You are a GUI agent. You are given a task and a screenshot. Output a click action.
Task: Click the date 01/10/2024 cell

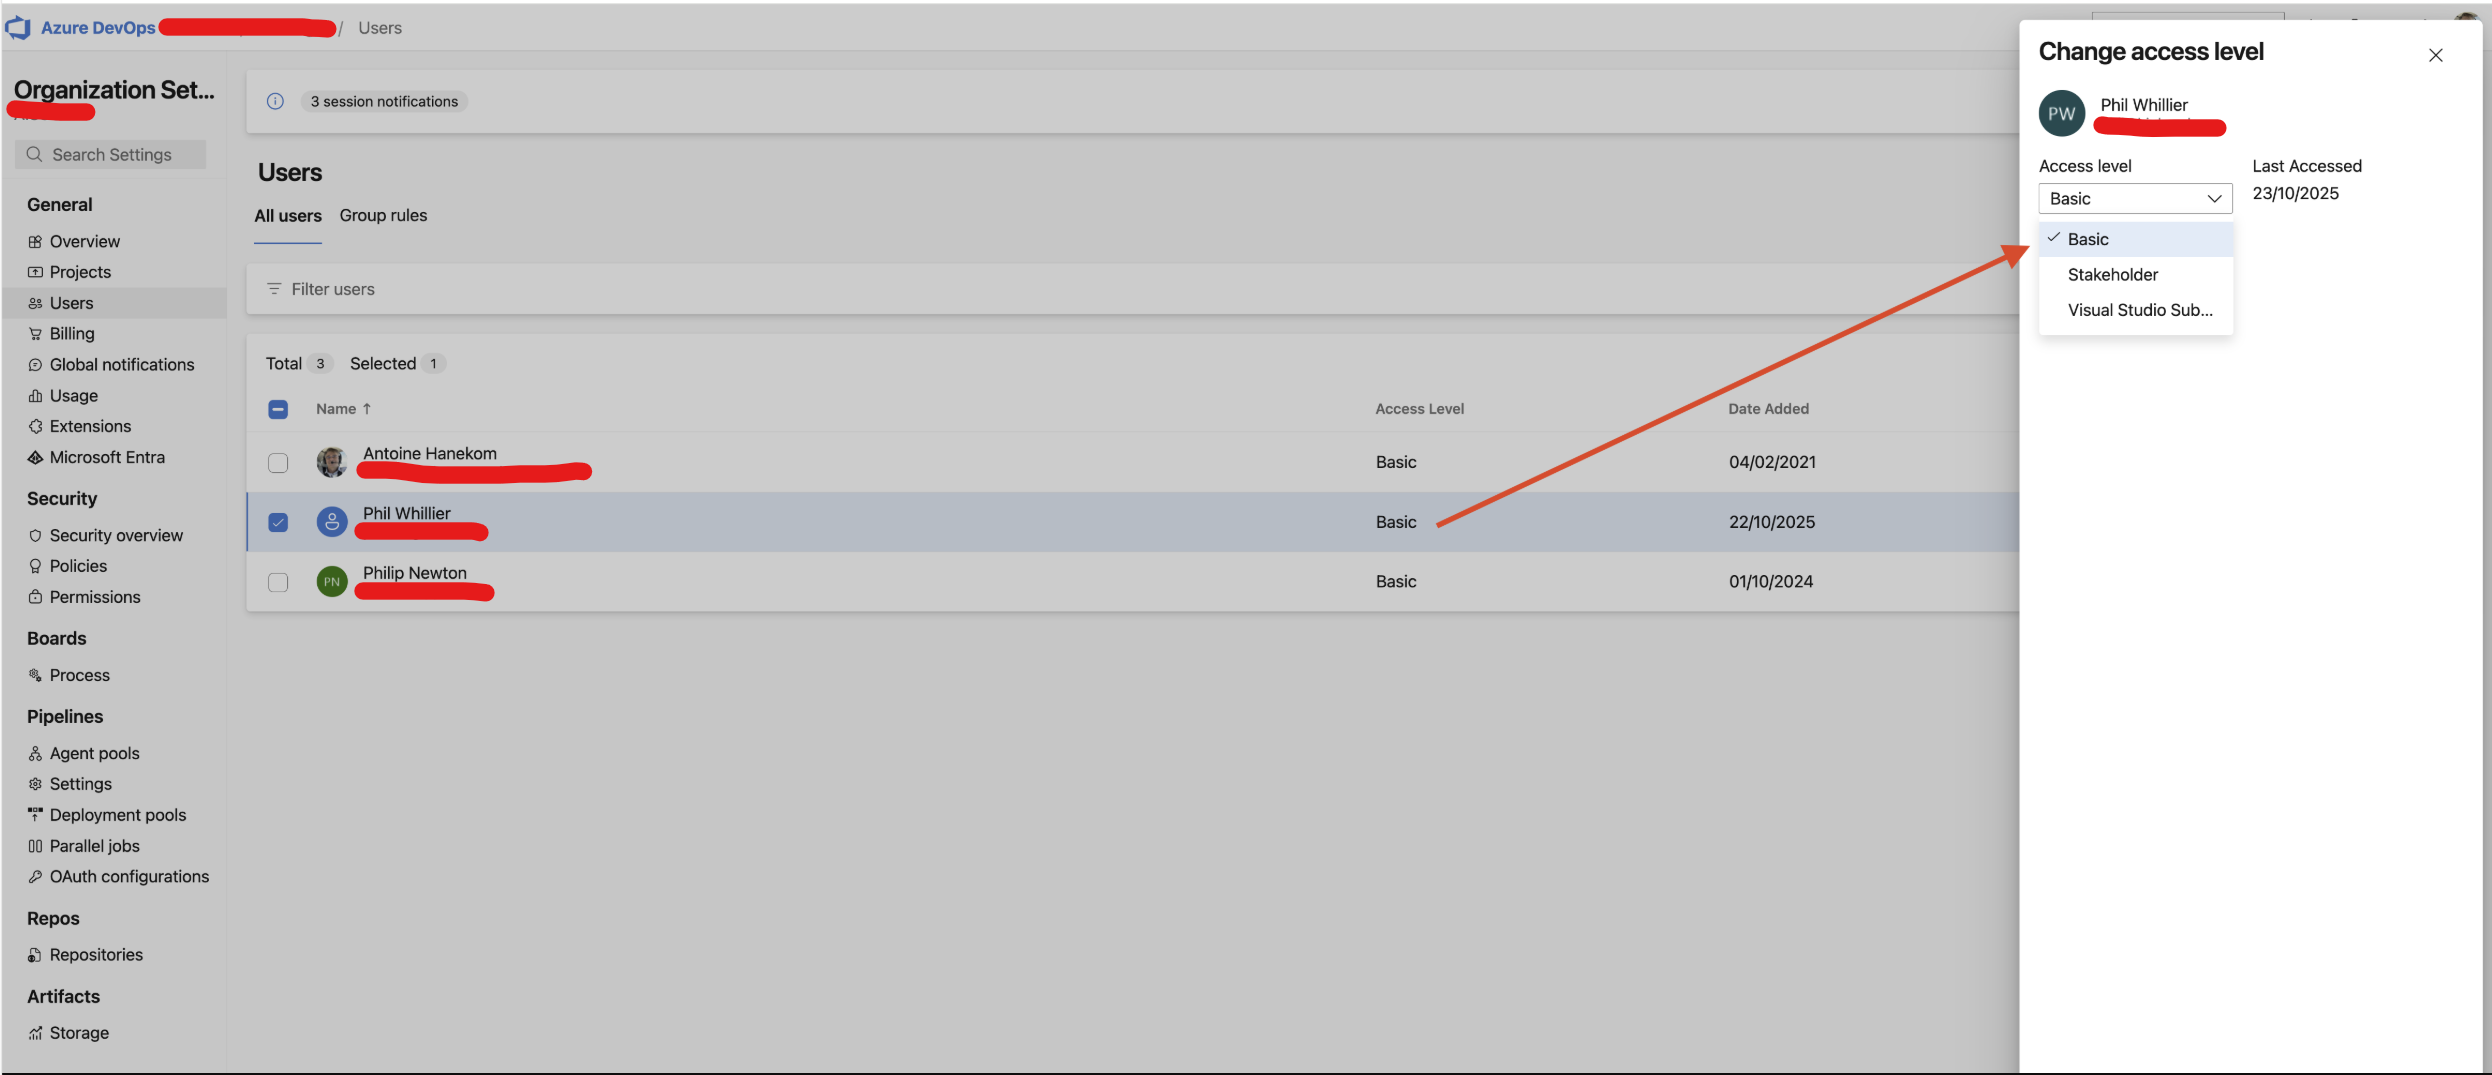point(1771,581)
